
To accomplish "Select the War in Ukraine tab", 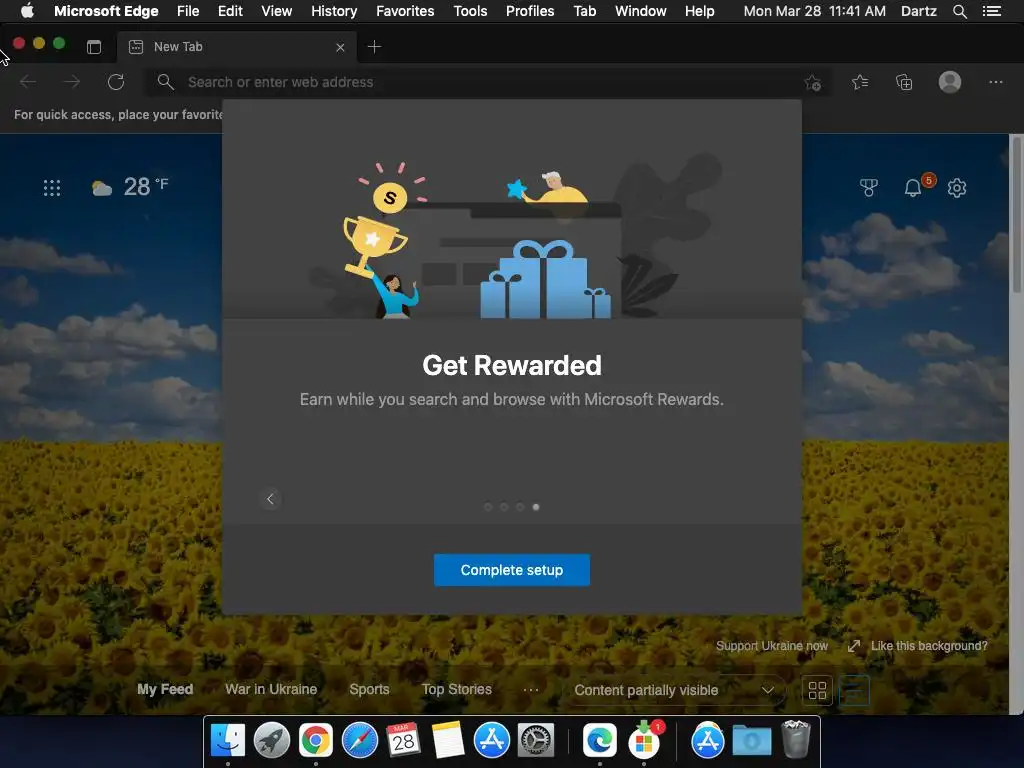I will 271,689.
